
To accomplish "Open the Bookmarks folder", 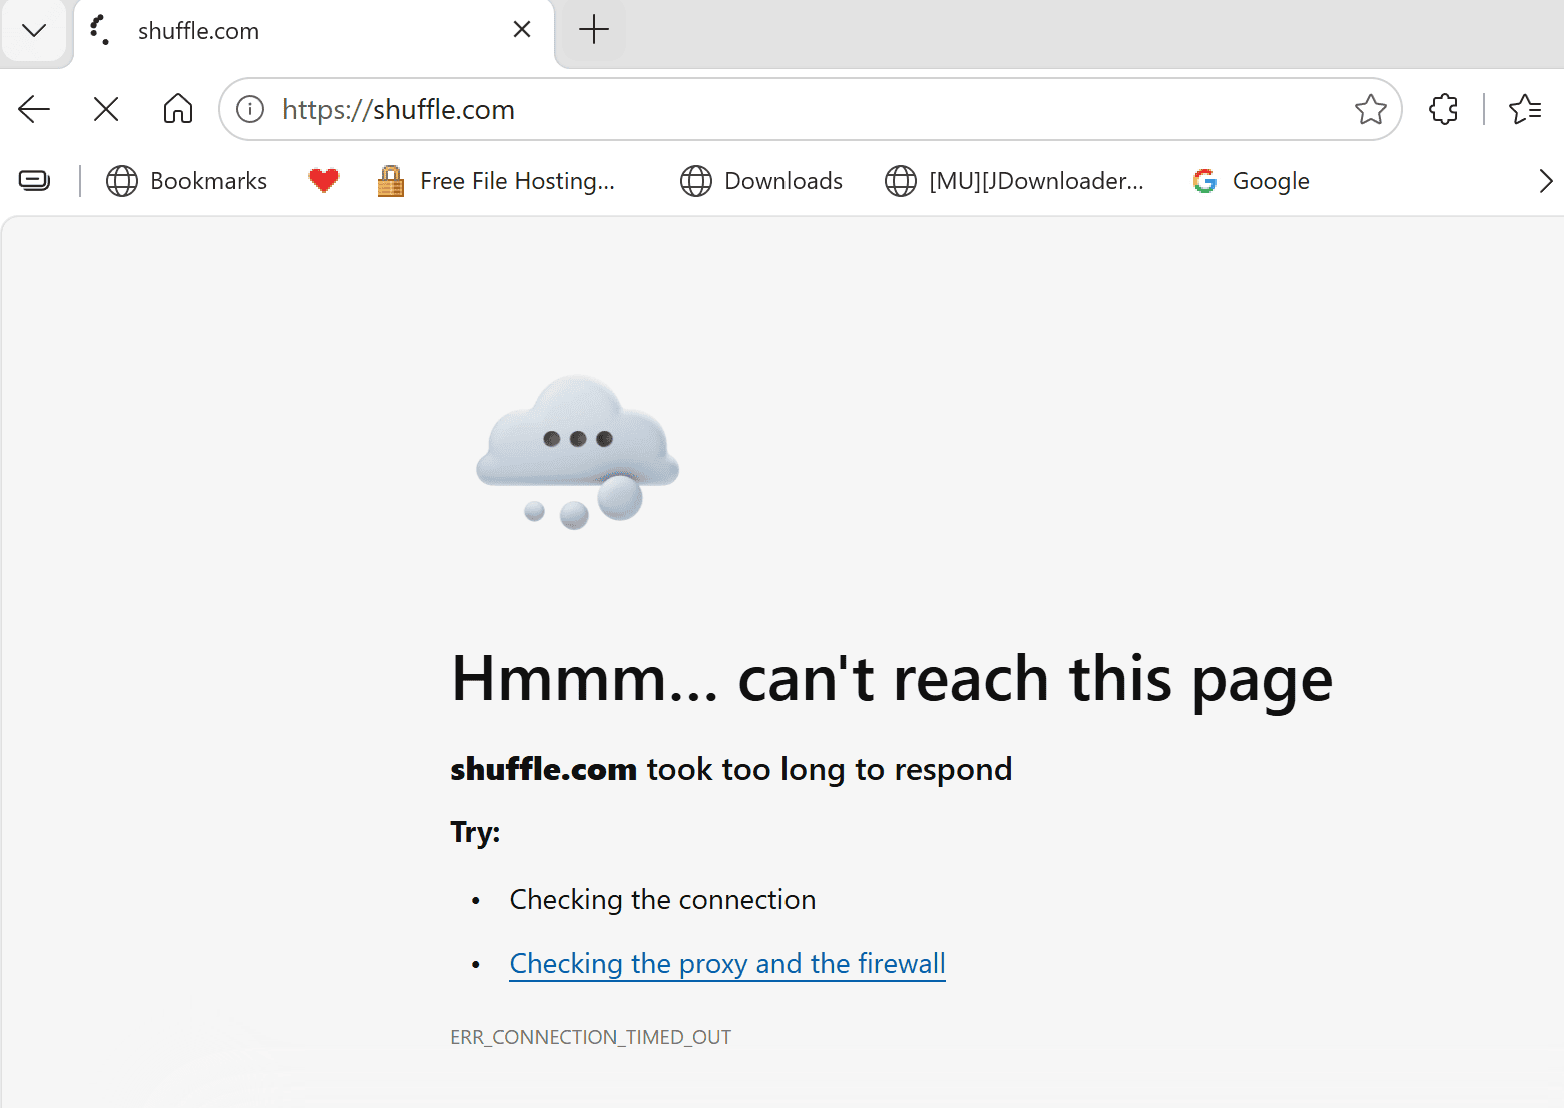I will (x=187, y=181).
